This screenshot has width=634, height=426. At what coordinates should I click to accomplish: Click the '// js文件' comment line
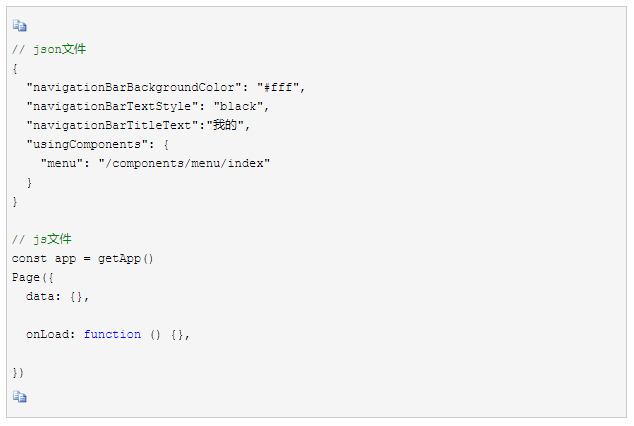(42, 239)
